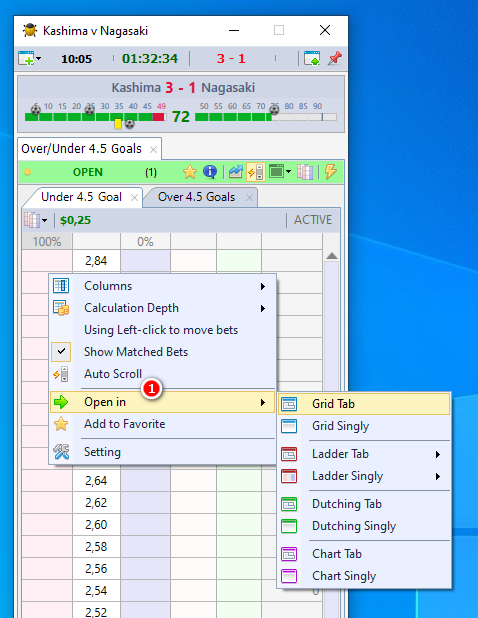
Task: Close the Over/Under 4.5 Goals market tab
Action: [x=153, y=149]
